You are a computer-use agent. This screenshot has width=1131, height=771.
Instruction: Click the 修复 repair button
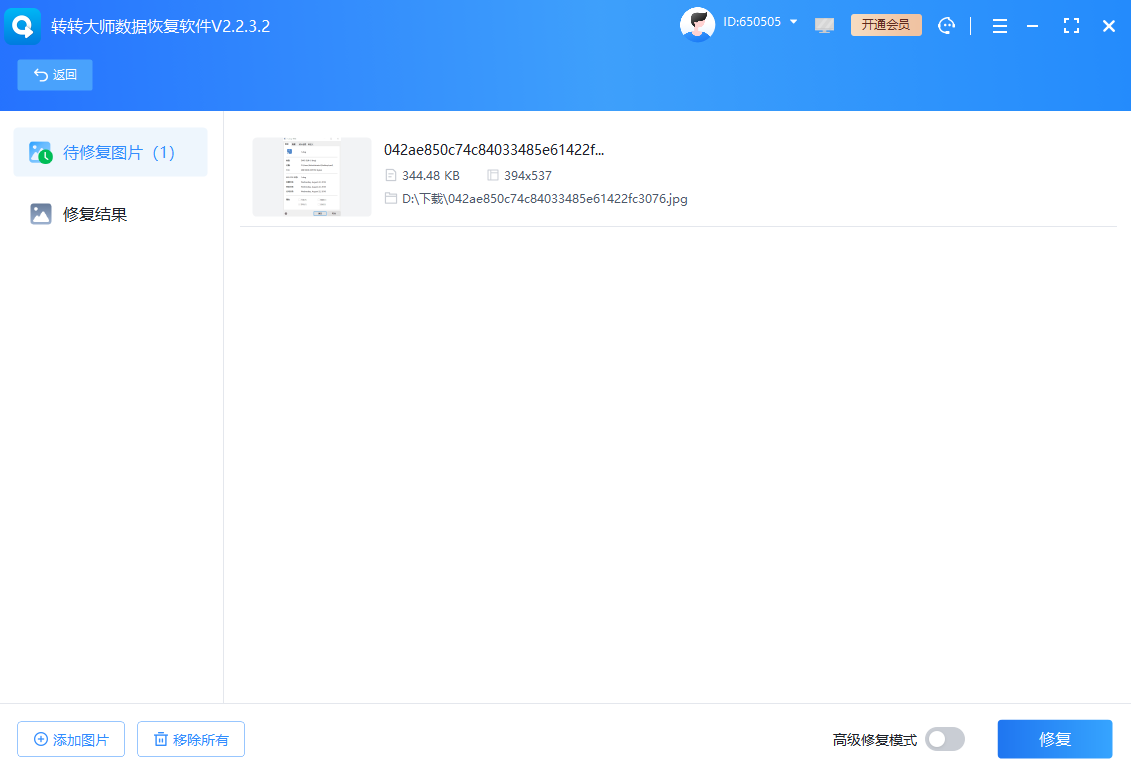pos(1054,739)
